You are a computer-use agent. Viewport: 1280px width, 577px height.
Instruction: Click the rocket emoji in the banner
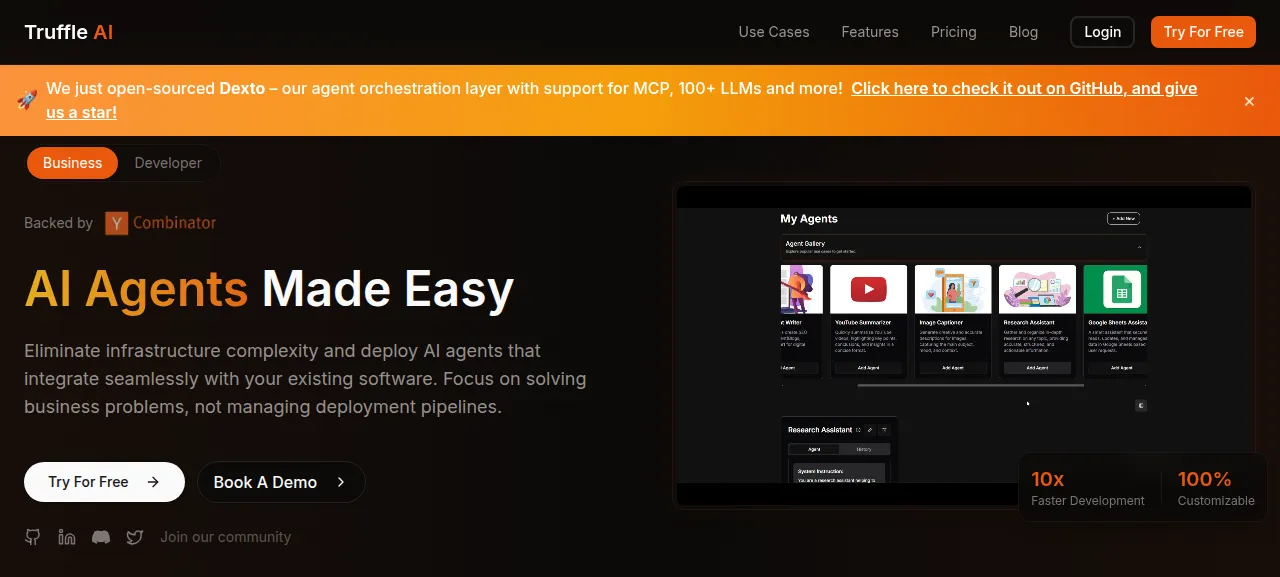(x=27, y=99)
